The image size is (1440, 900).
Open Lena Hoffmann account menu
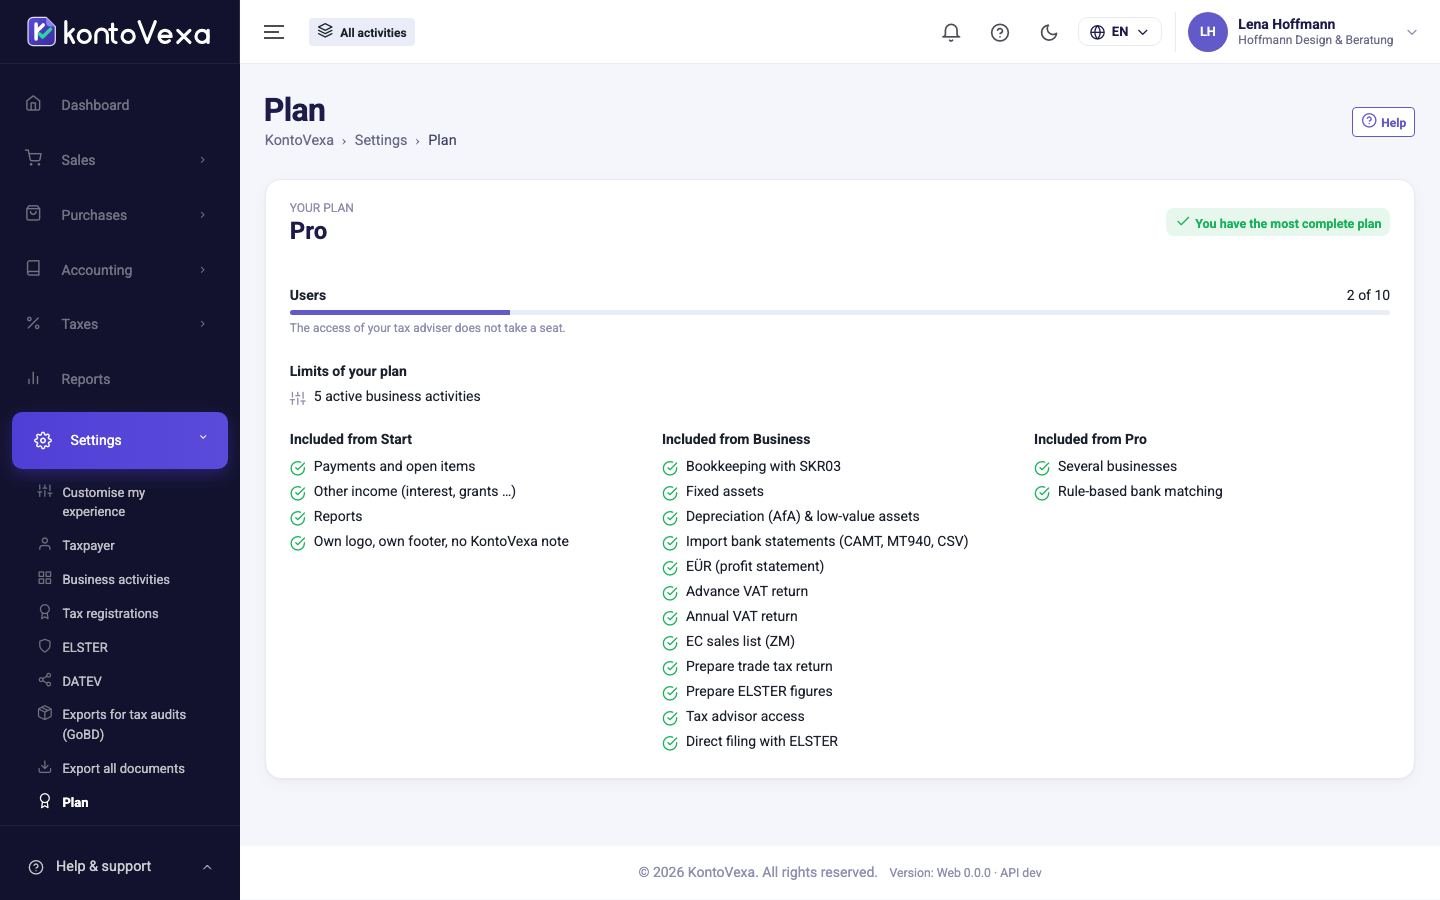click(1302, 32)
